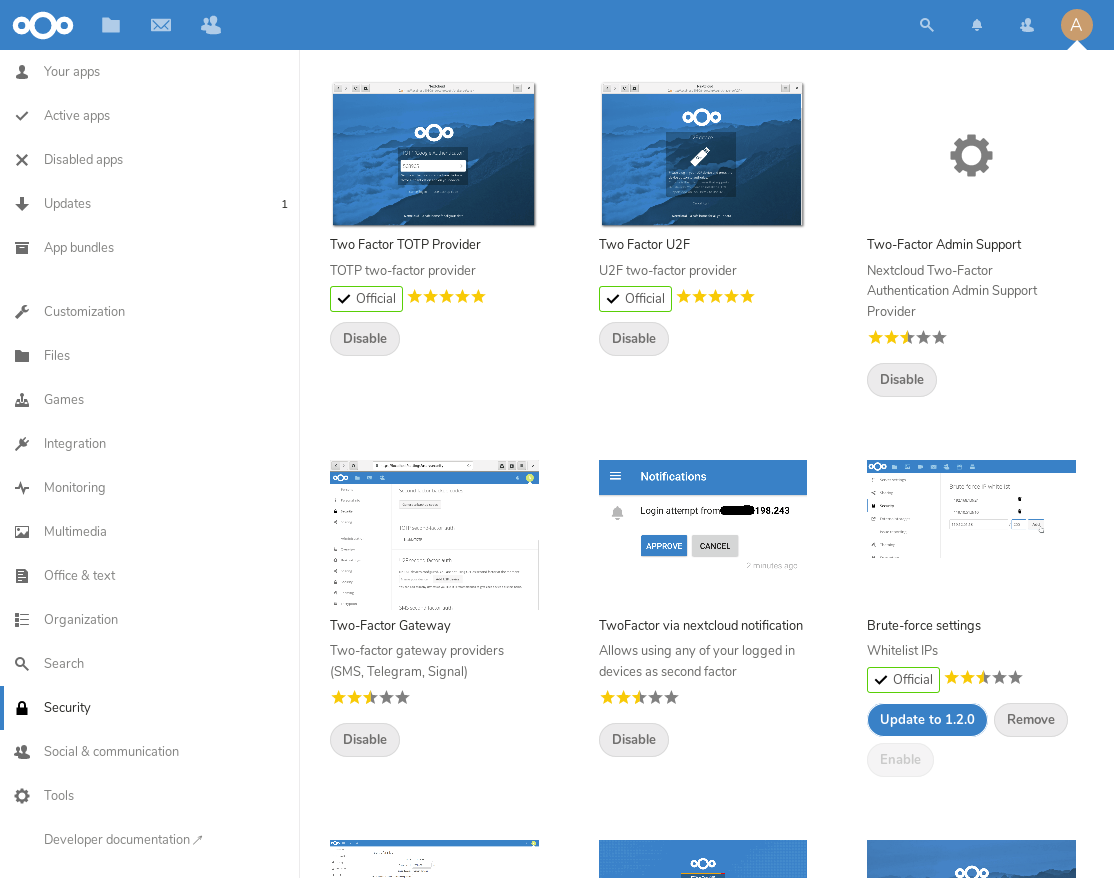1114x878 pixels.
Task: Open the Developer documentation link
Action: [116, 839]
